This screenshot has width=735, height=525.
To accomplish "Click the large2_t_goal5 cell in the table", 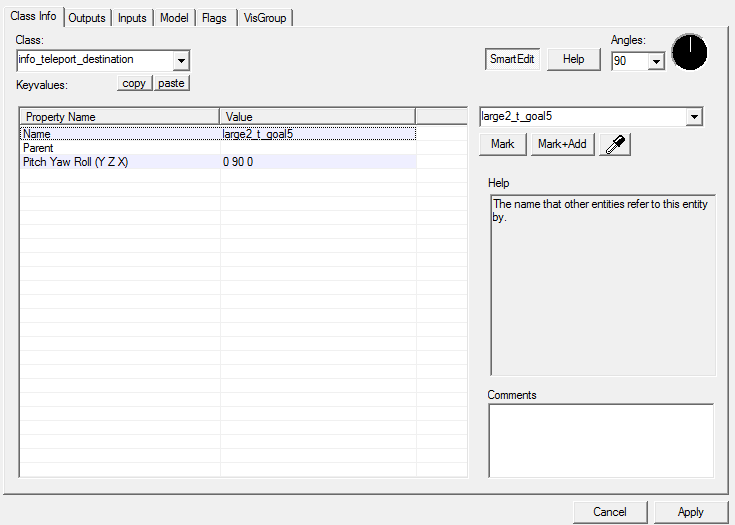I will point(318,134).
